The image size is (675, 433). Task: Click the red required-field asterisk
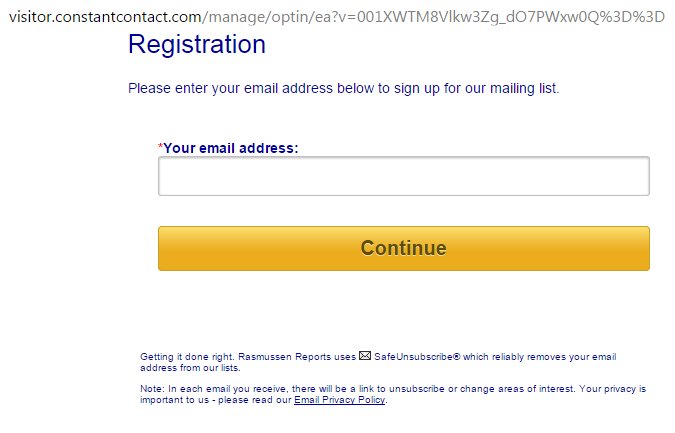tap(160, 147)
